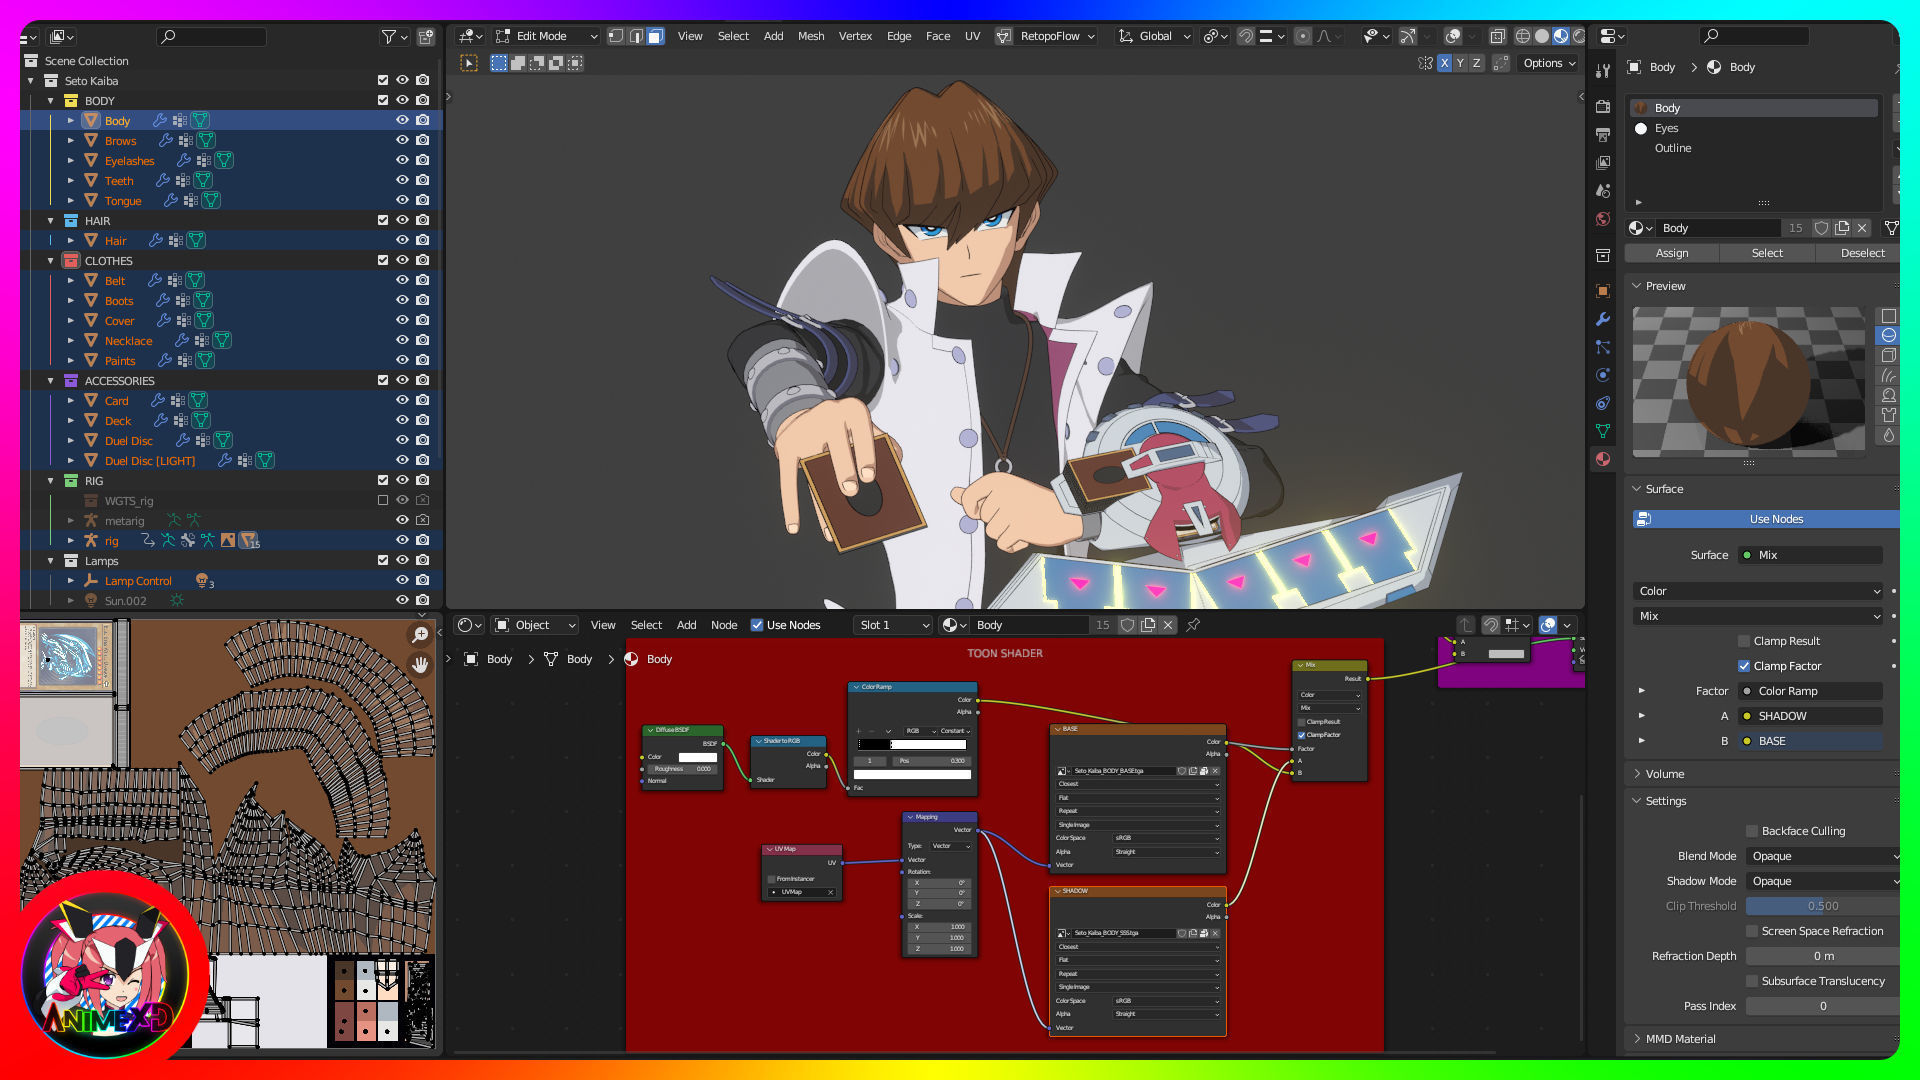
Task: Unlink the Body material in node editor header
Action: pyautogui.click(x=1167, y=625)
